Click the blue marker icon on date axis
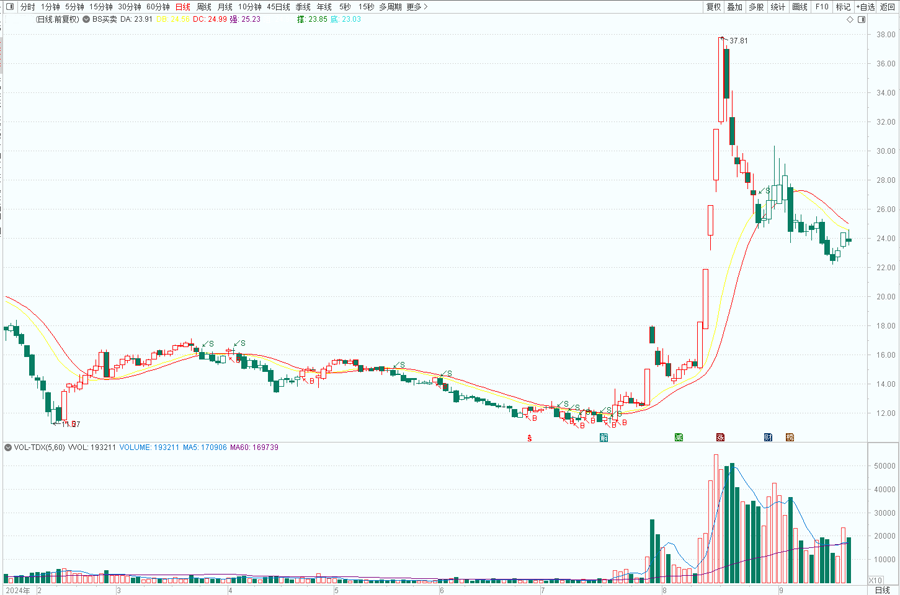This screenshot has height=595, width=900. click(768, 437)
